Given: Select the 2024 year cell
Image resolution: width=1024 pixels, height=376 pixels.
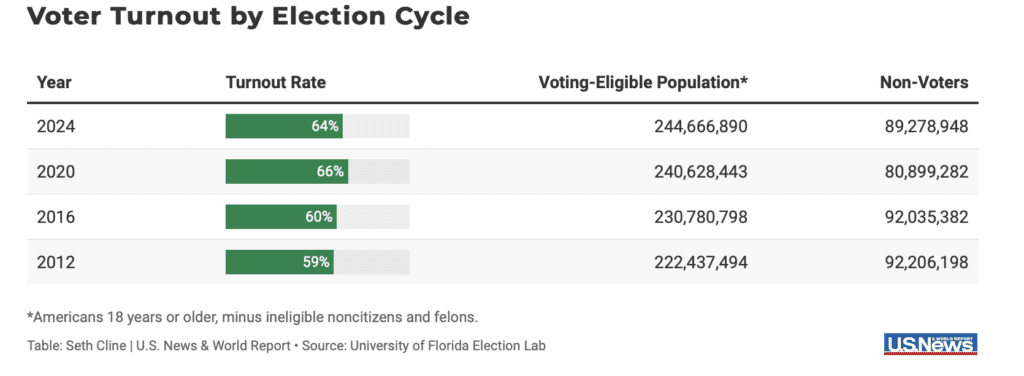Looking at the screenshot, I should [x=56, y=127].
